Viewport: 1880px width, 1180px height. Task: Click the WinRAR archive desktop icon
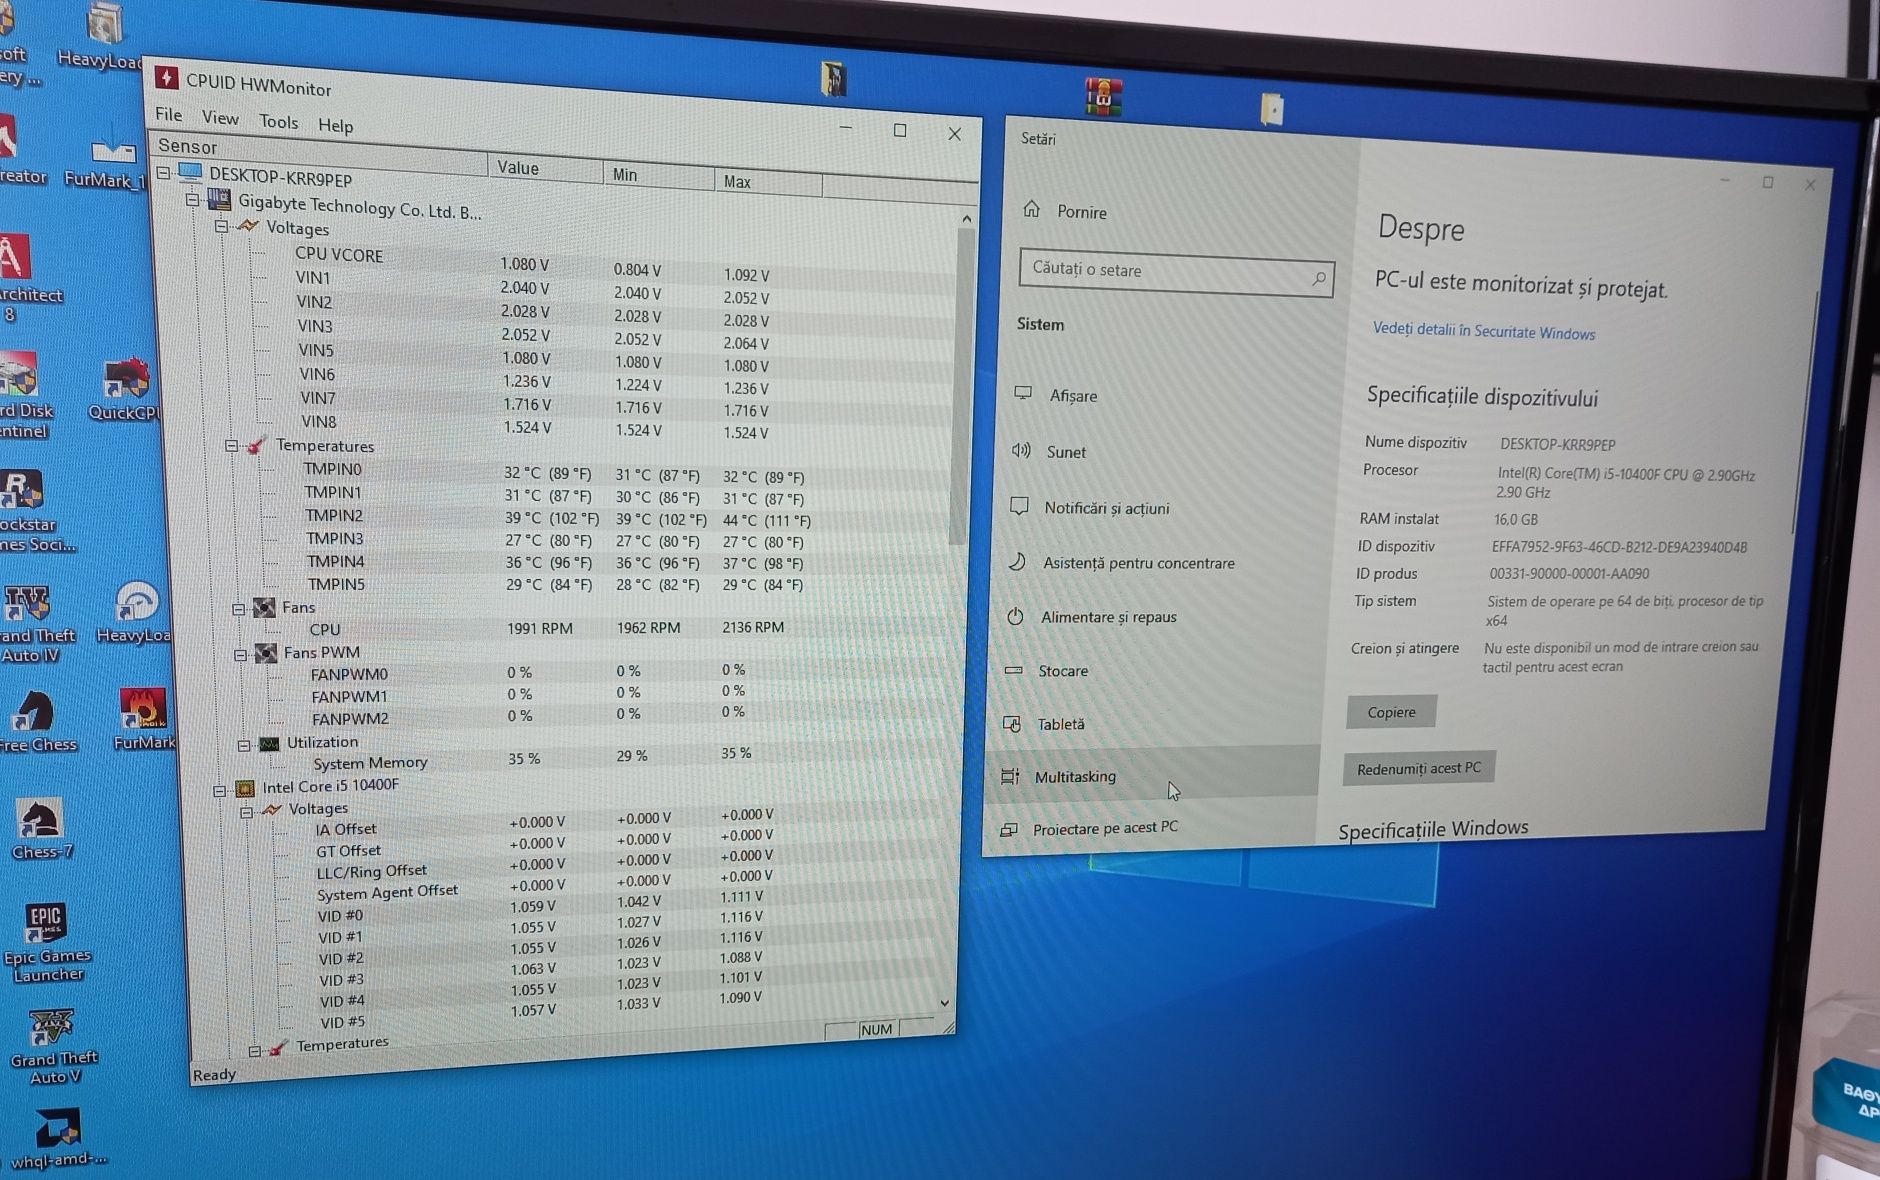pyautogui.click(x=1104, y=97)
